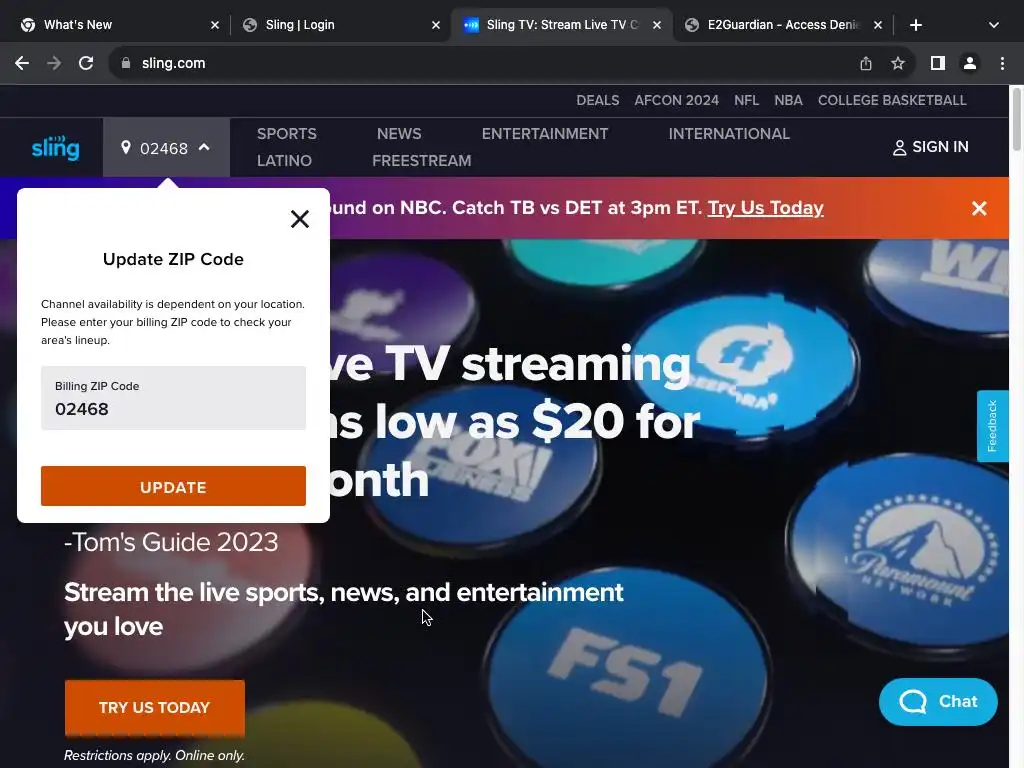The height and width of the screenshot is (768, 1024).
Task: Go to AFCON 2024
Action: [677, 101]
